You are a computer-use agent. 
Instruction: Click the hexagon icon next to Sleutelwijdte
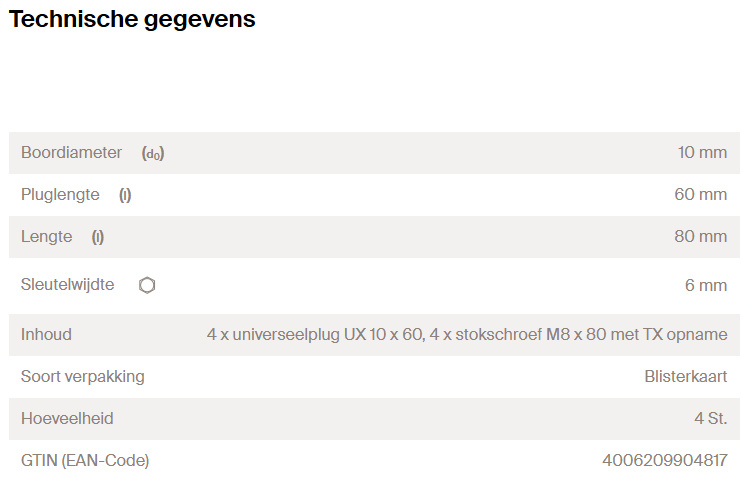pos(147,285)
